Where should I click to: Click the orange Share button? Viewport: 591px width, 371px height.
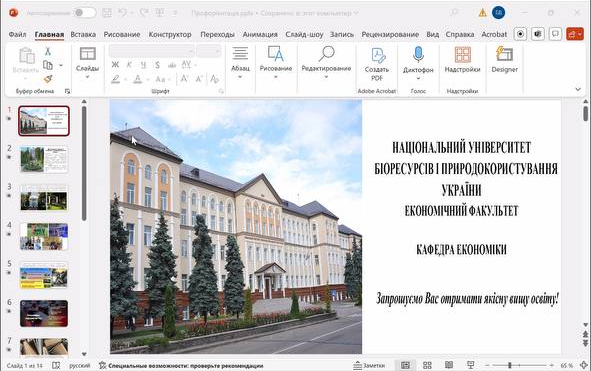[x=575, y=34]
